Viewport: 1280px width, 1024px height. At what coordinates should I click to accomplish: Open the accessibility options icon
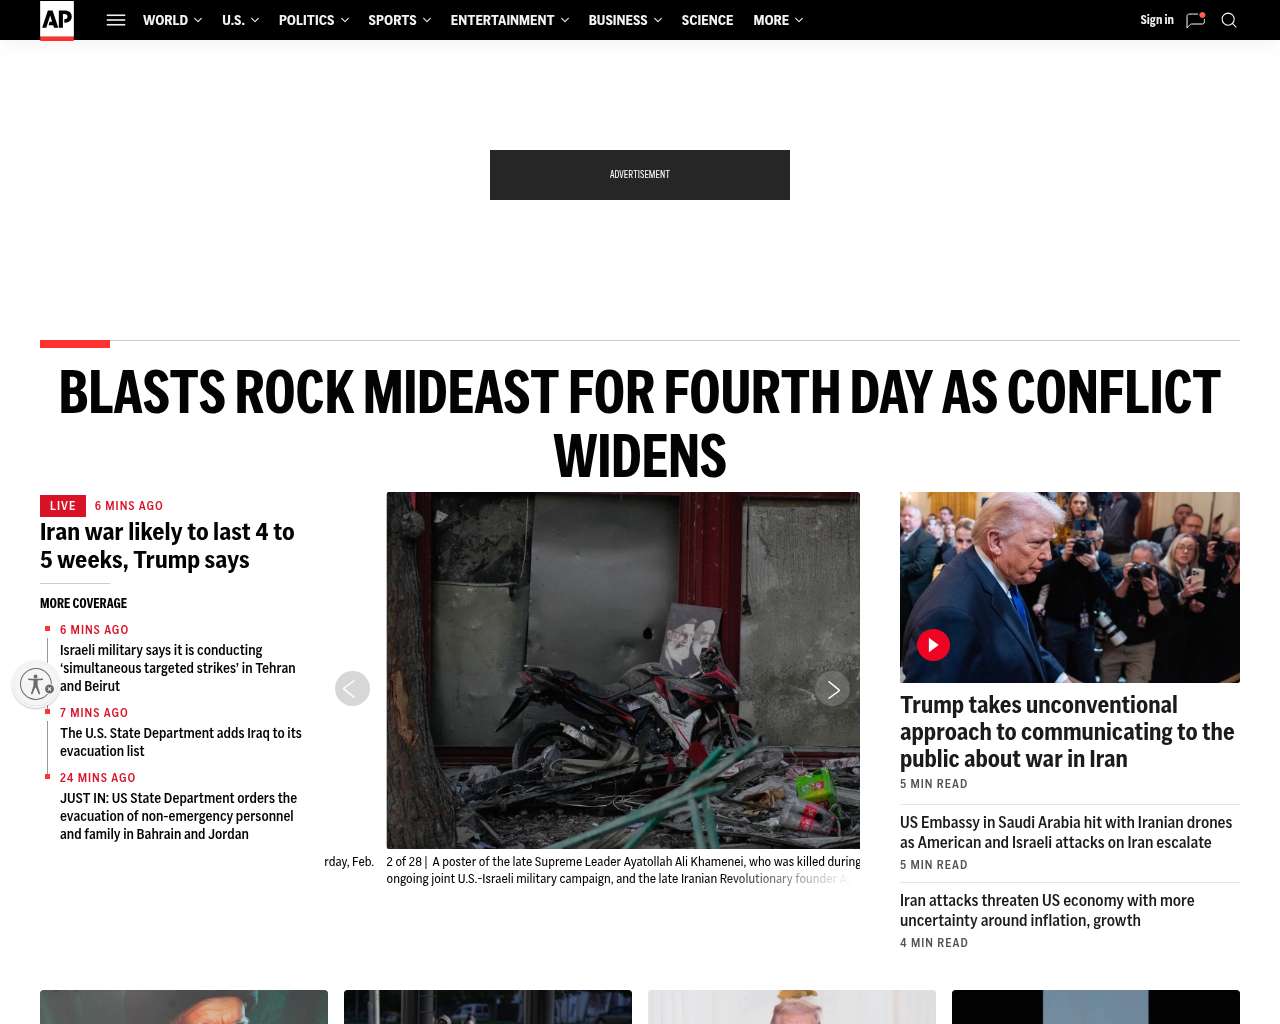tap(36, 684)
